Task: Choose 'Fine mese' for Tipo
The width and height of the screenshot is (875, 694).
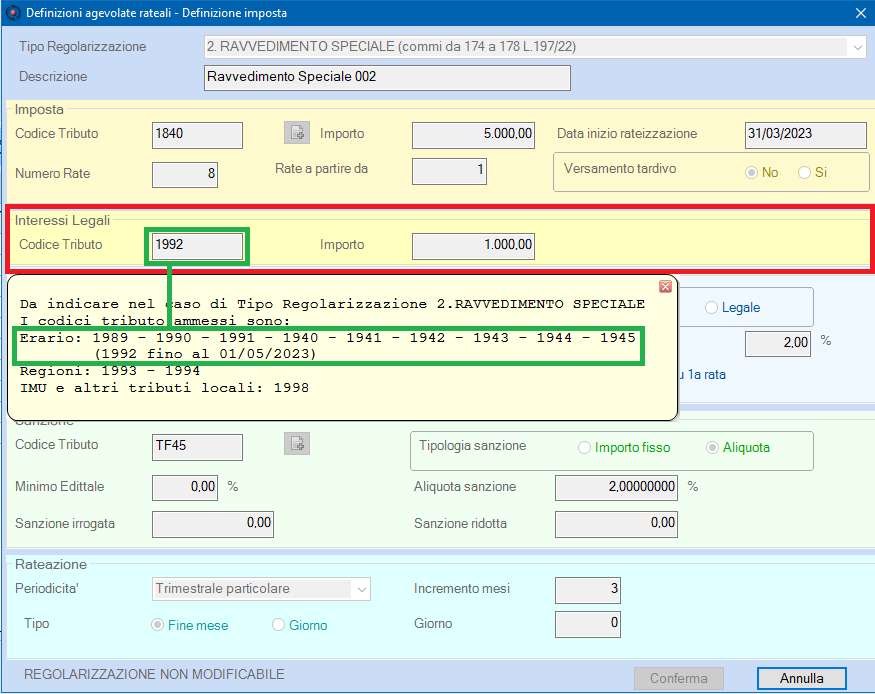Action: (x=157, y=625)
